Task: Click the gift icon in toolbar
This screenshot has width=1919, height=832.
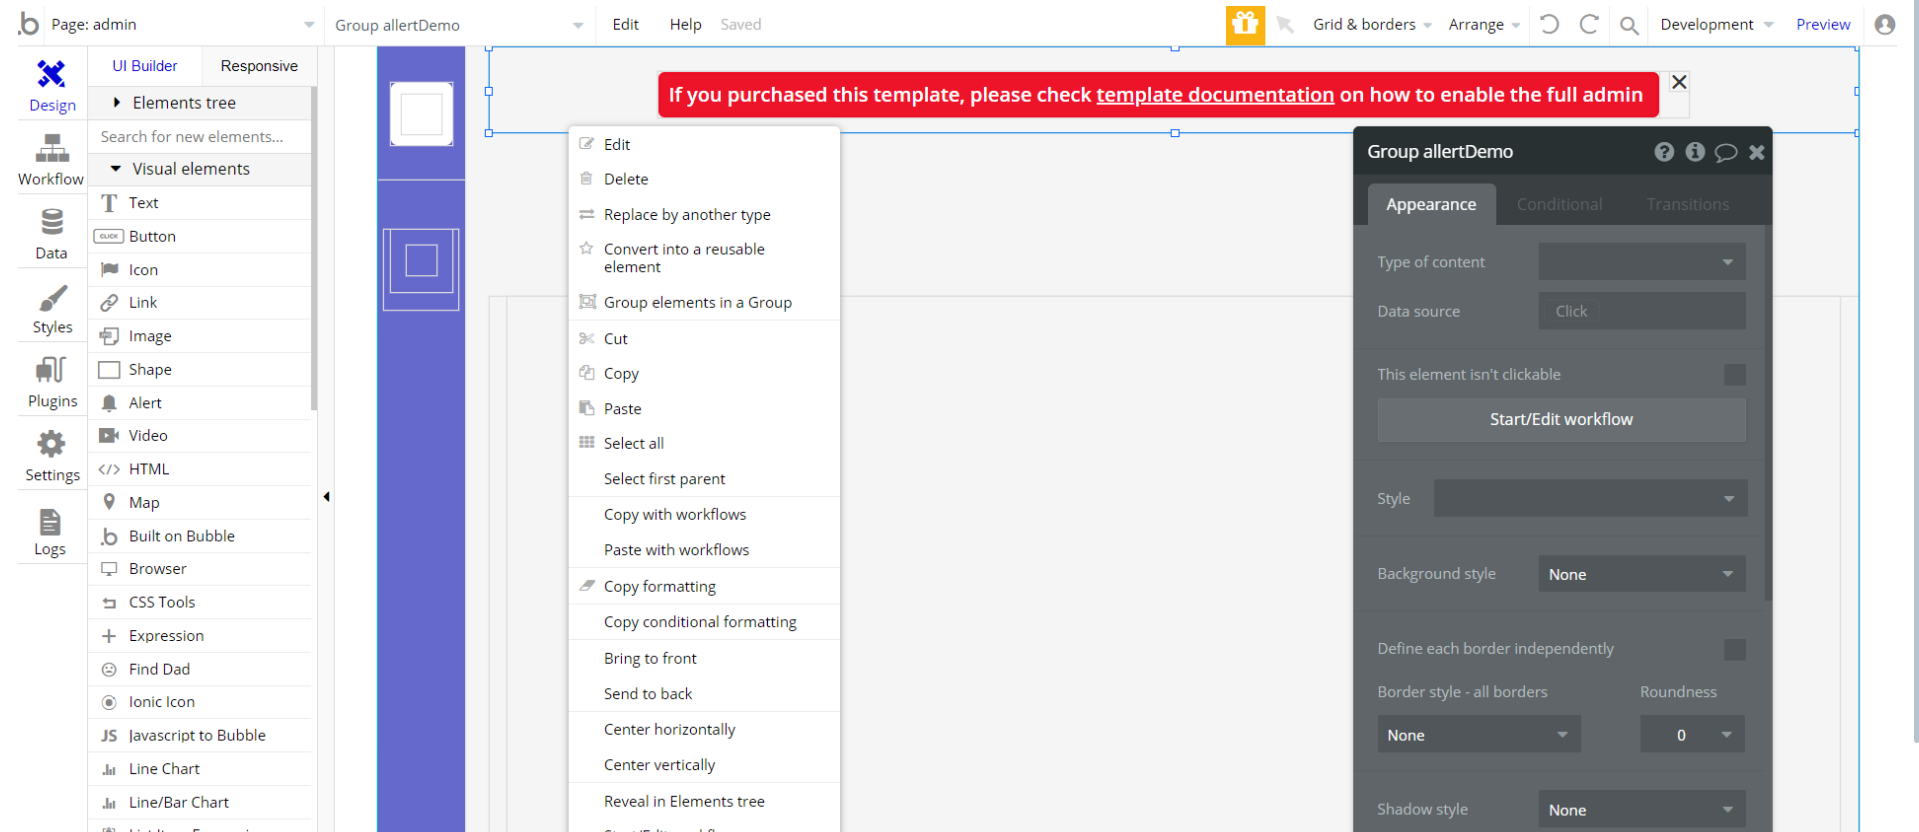Action: pyautogui.click(x=1245, y=24)
